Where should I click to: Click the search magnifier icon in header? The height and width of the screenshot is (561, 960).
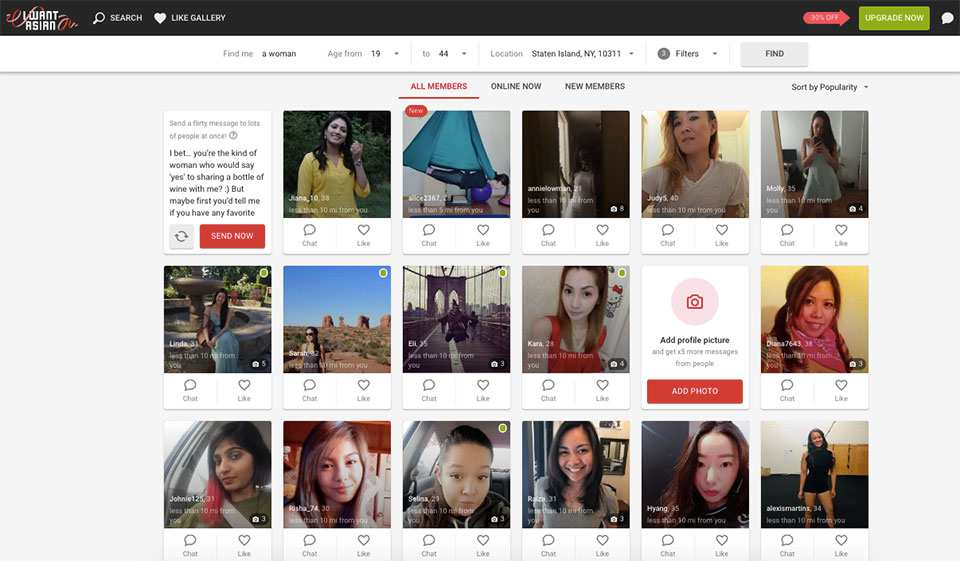click(x=99, y=18)
